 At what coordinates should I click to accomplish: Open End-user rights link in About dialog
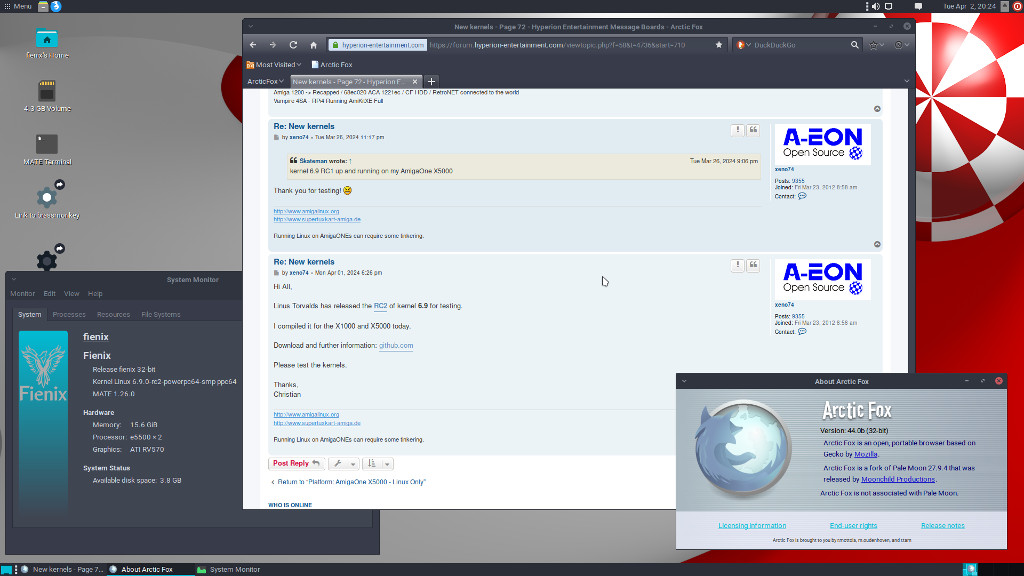pos(854,526)
